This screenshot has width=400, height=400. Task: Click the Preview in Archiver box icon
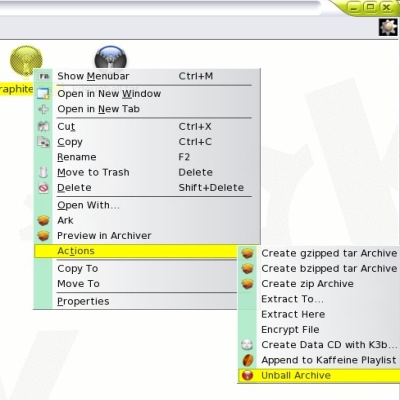coord(43,236)
